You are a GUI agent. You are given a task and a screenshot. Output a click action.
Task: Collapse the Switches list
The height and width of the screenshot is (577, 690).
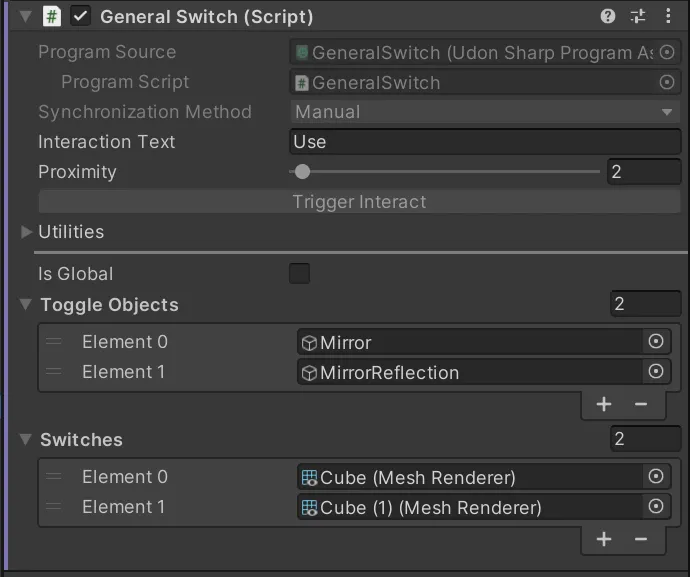click(x=26, y=439)
